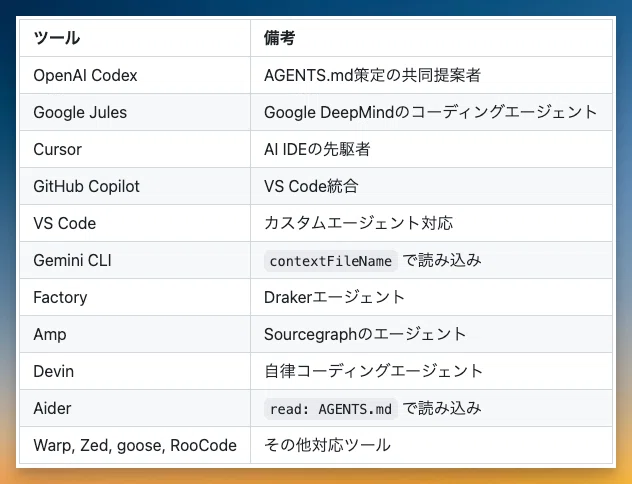Viewport: 632px width, 484px height.
Task: Click the Sourcegraphのエージェント note
Action: click(365, 334)
